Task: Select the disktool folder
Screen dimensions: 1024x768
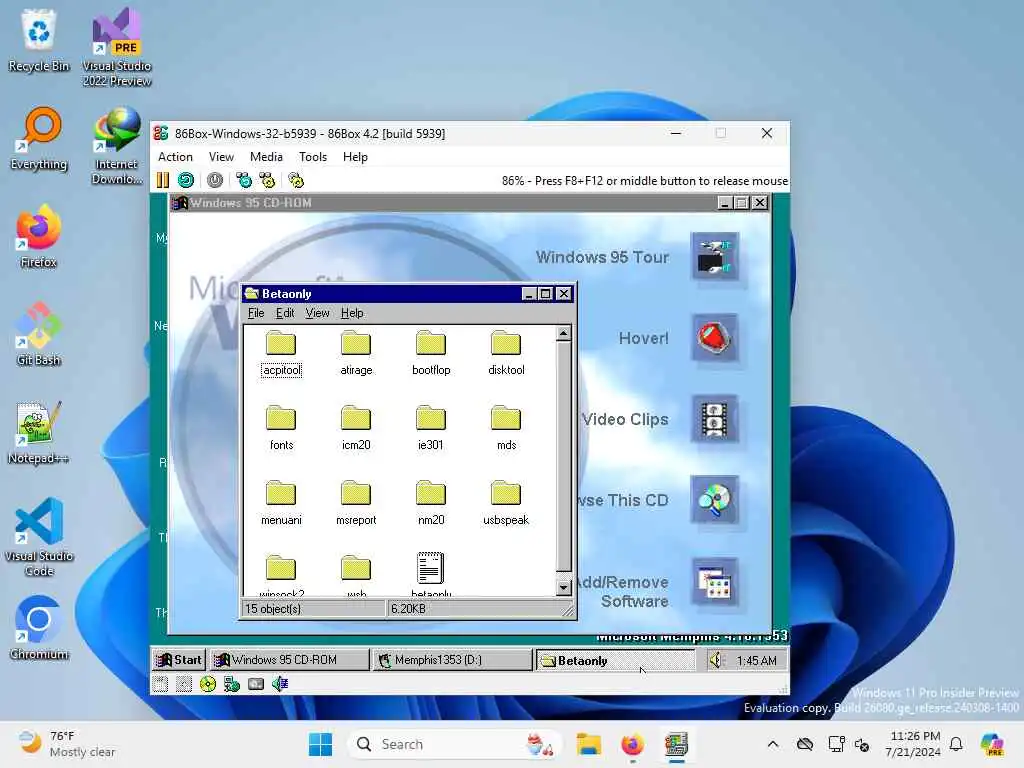Action: 506,353
